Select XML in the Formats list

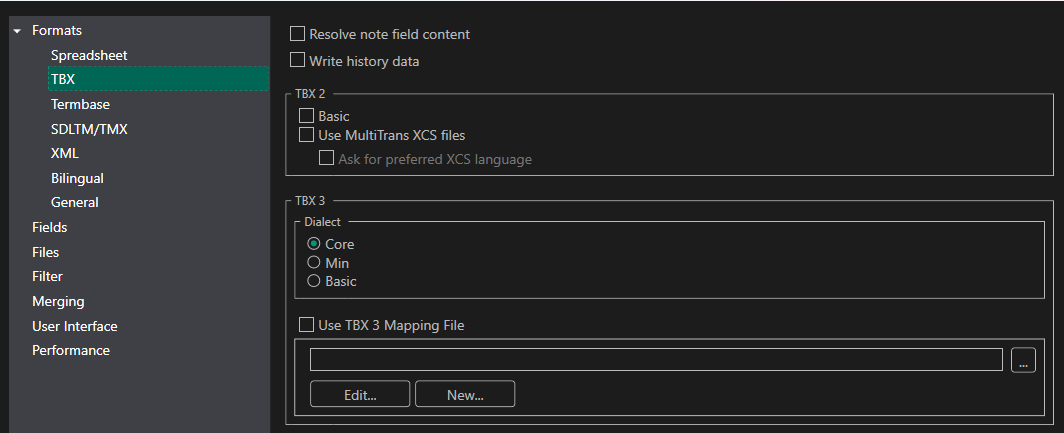[x=64, y=153]
